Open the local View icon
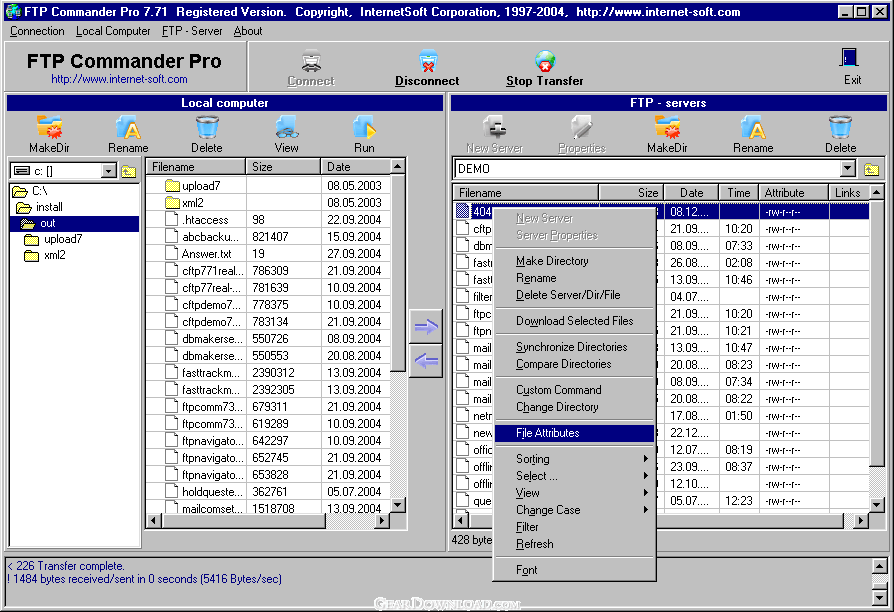Viewport: 894px width, 612px height. (x=287, y=128)
